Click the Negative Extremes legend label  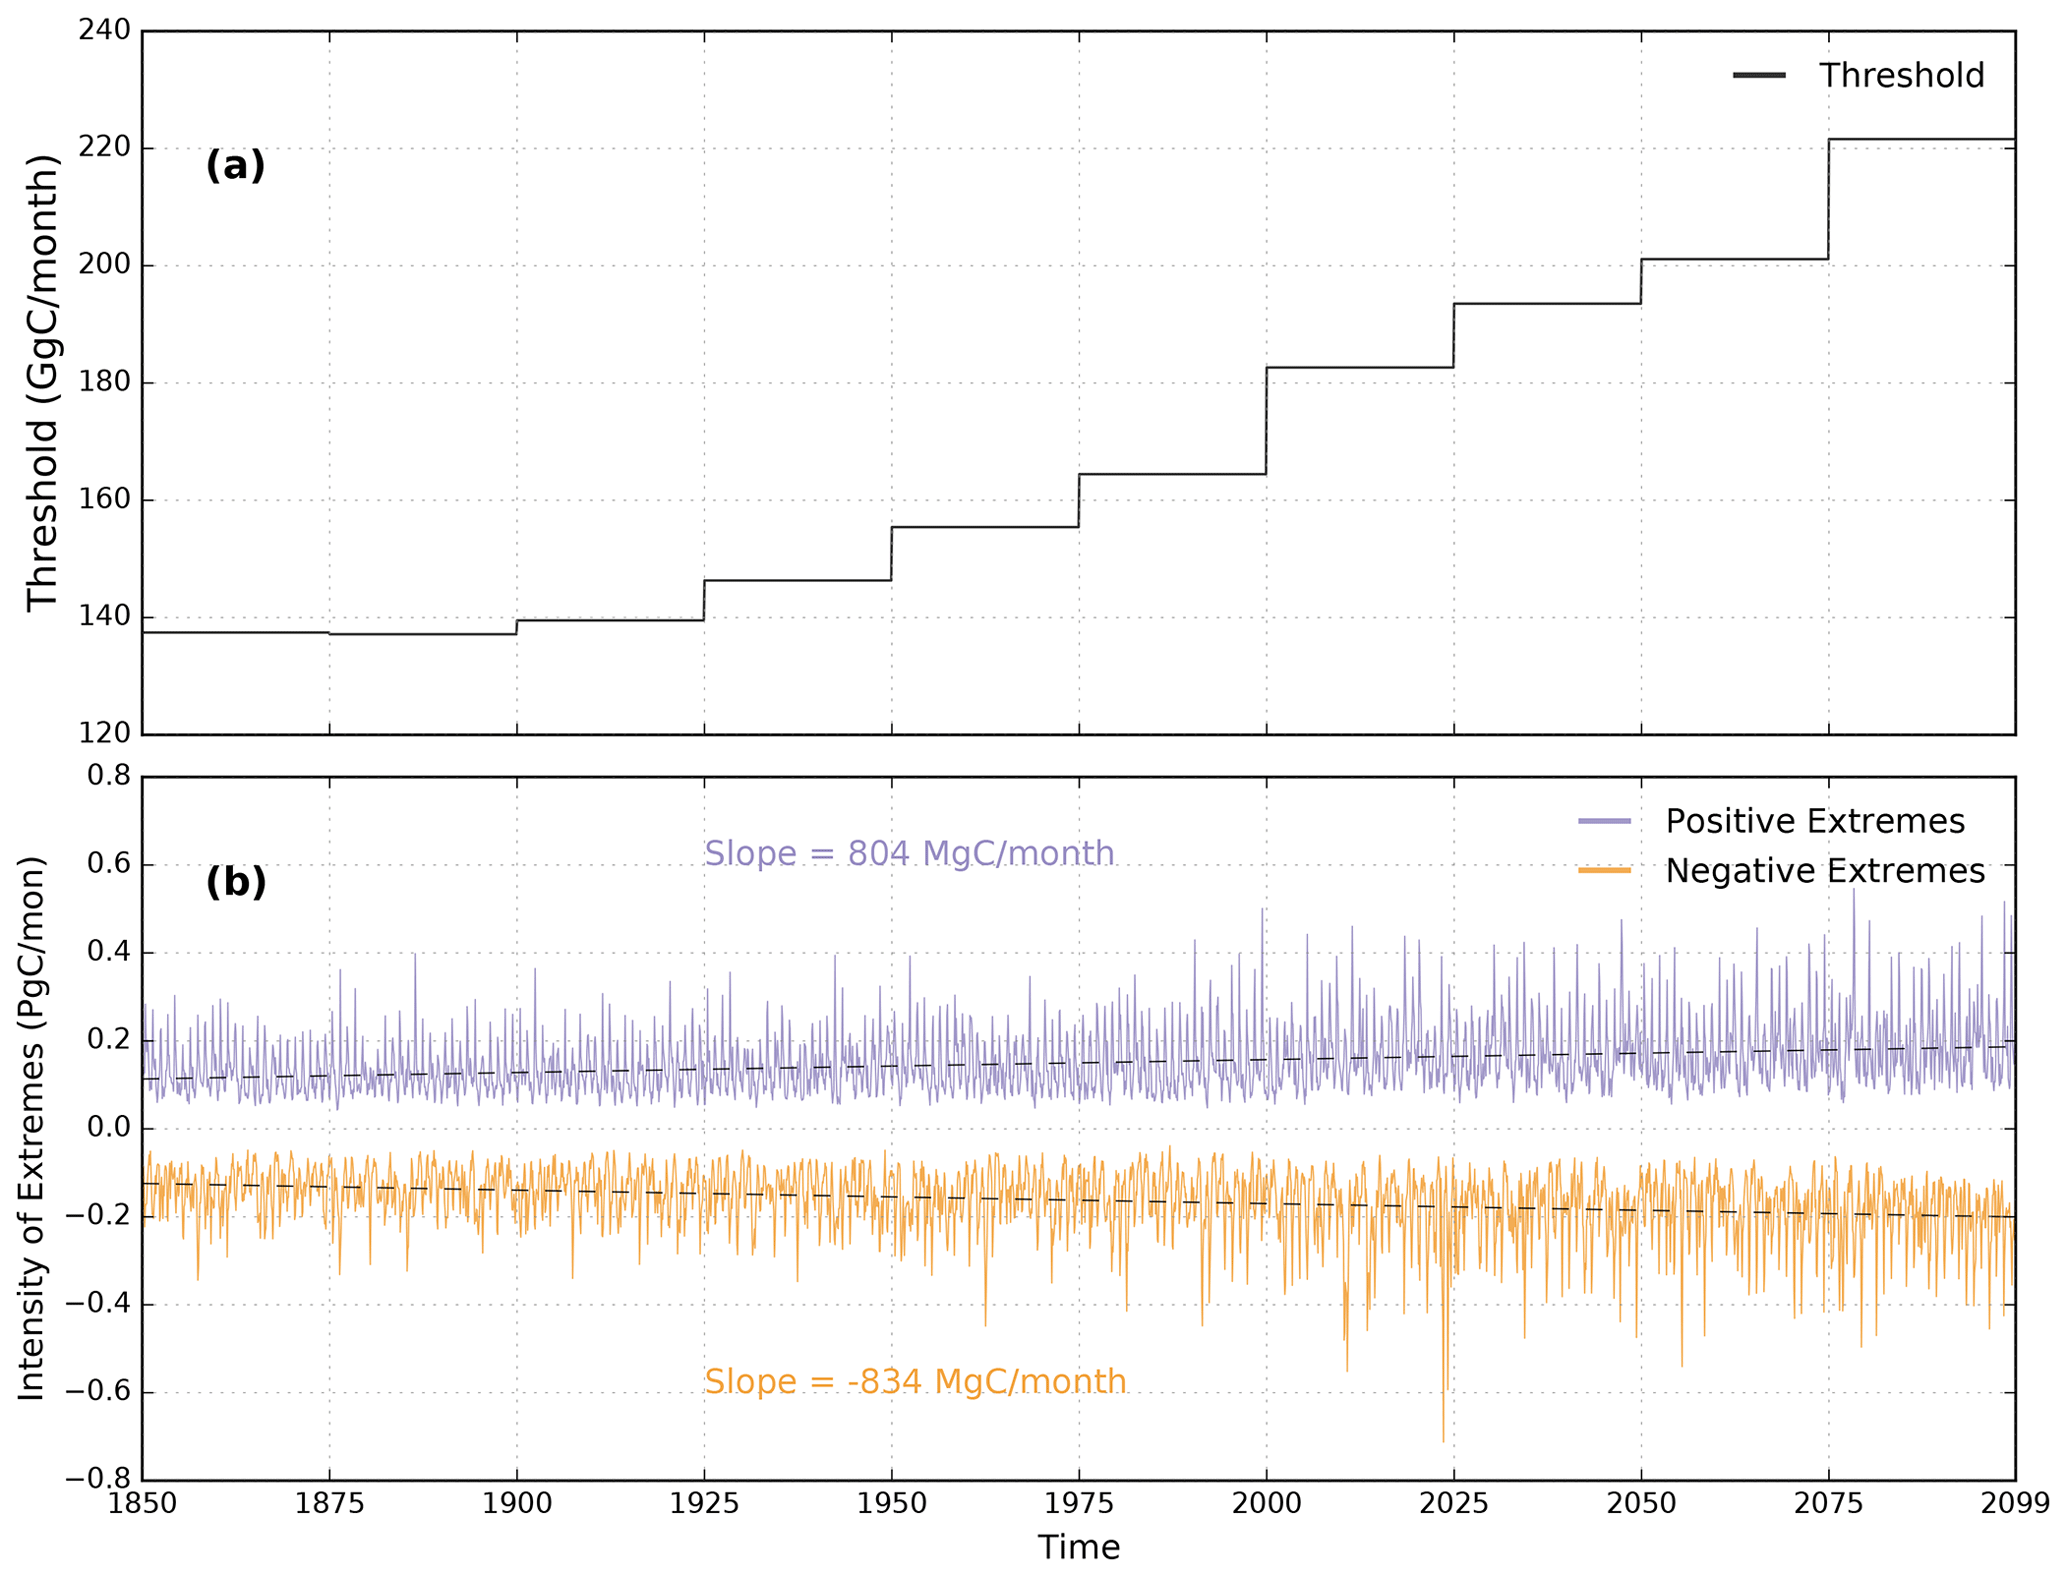(1824, 871)
